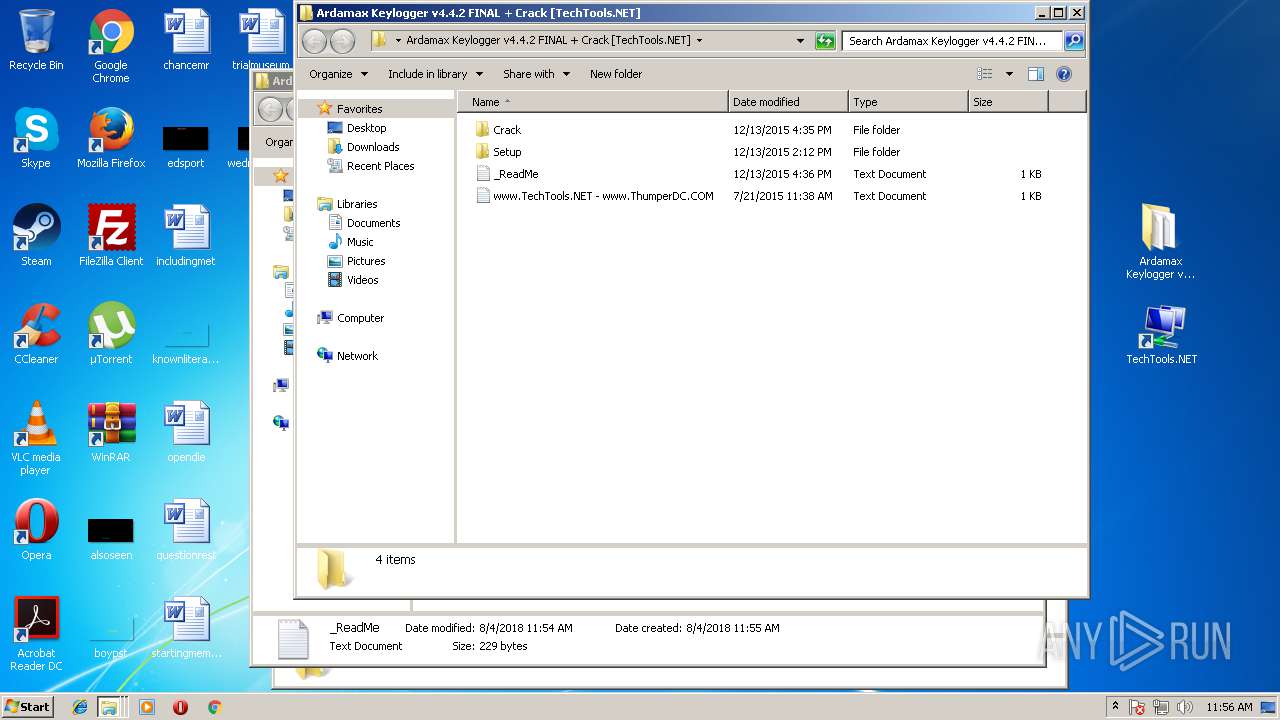1280x720 pixels.
Task: Open Recycle Bin on desktop
Action: [x=36, y=40]
